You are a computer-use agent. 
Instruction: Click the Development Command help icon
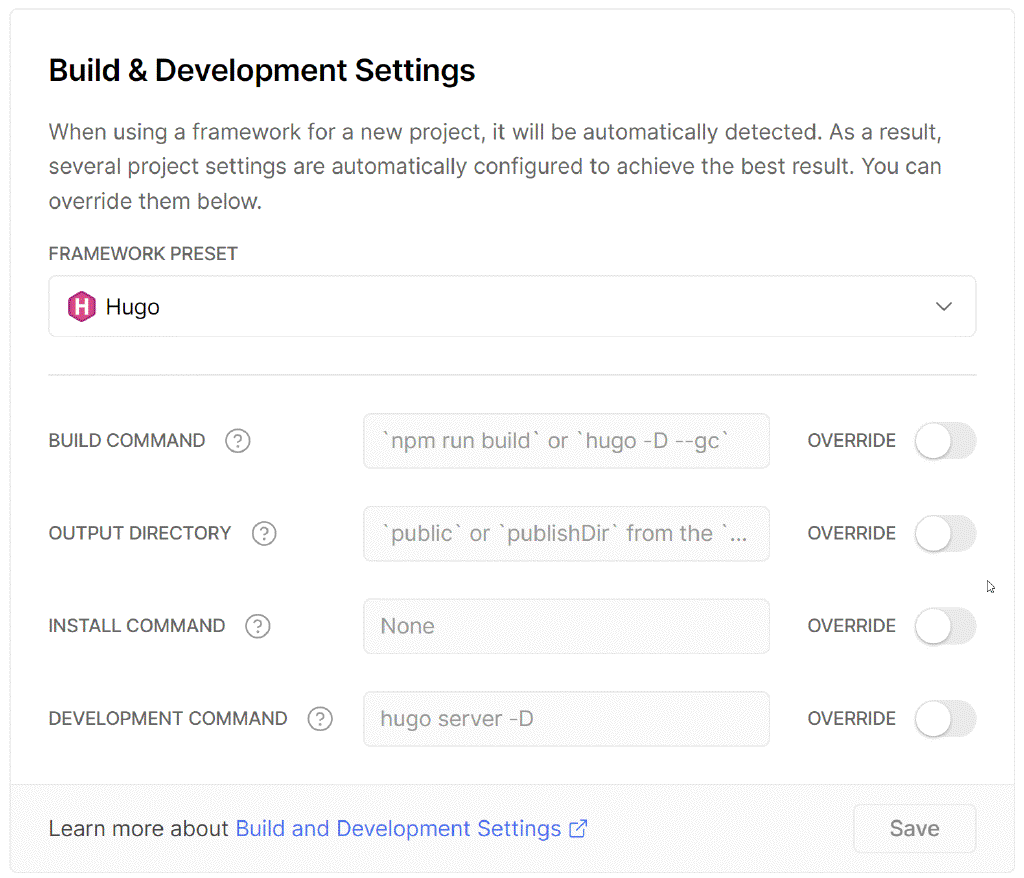320,718
